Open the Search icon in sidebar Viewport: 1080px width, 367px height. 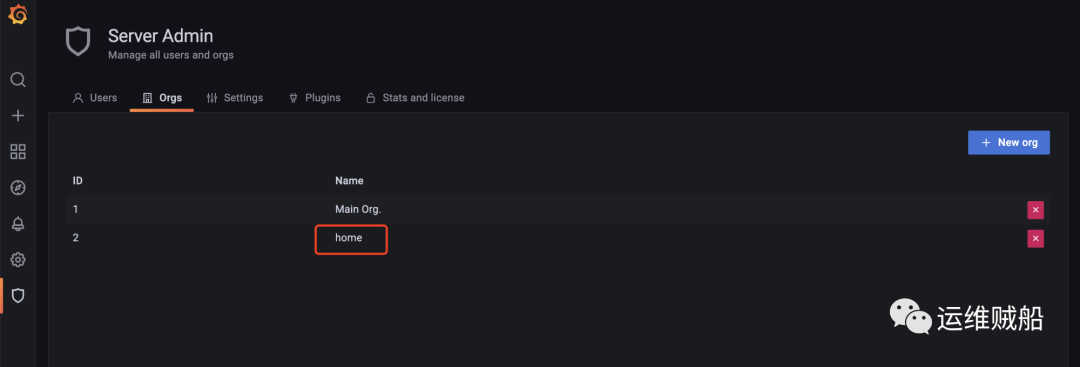coord(18,80)
